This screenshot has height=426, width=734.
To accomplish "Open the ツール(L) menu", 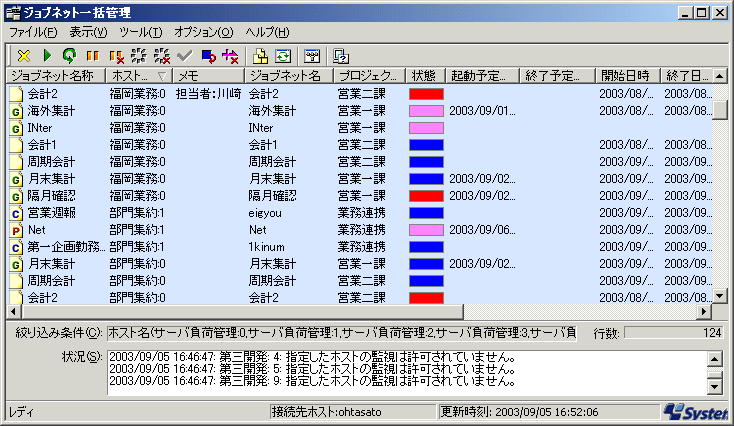I will [x=140, y=33].
